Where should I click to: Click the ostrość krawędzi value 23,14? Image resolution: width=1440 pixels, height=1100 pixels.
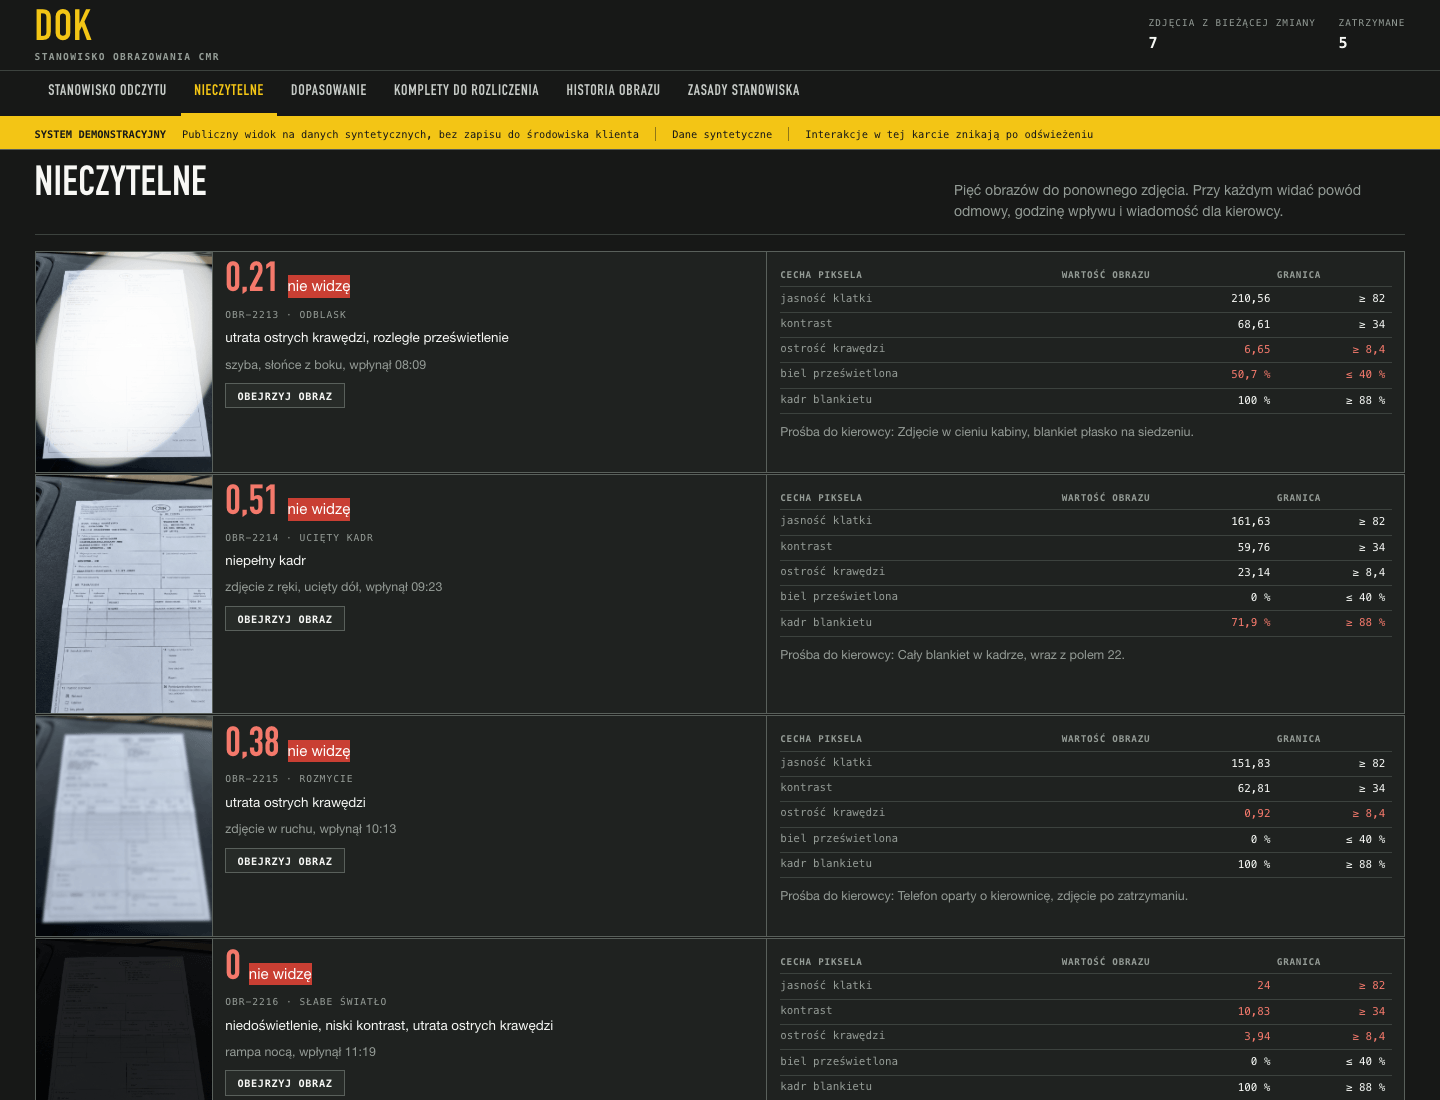click(1254, 572)
